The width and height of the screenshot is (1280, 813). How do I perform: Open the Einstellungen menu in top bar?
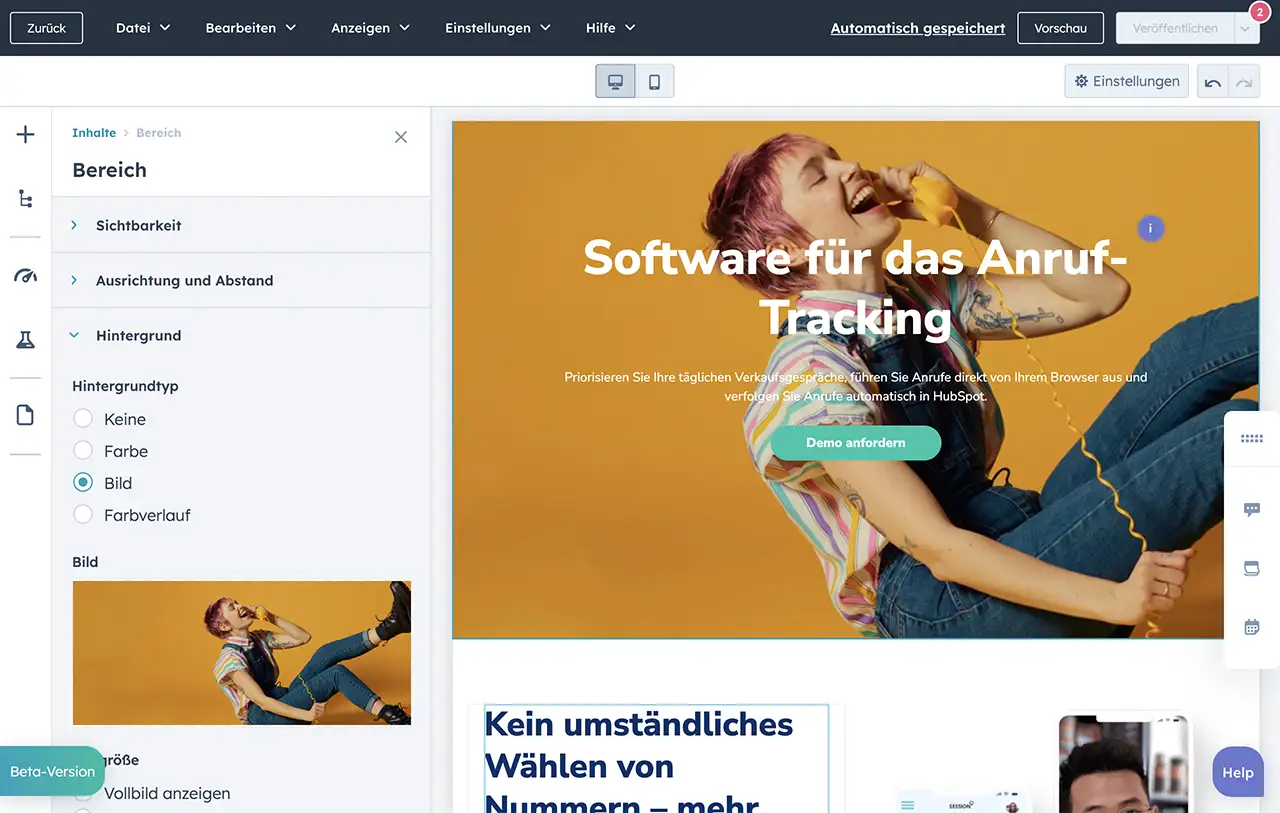pyautogui.click(x=498, y=28)
